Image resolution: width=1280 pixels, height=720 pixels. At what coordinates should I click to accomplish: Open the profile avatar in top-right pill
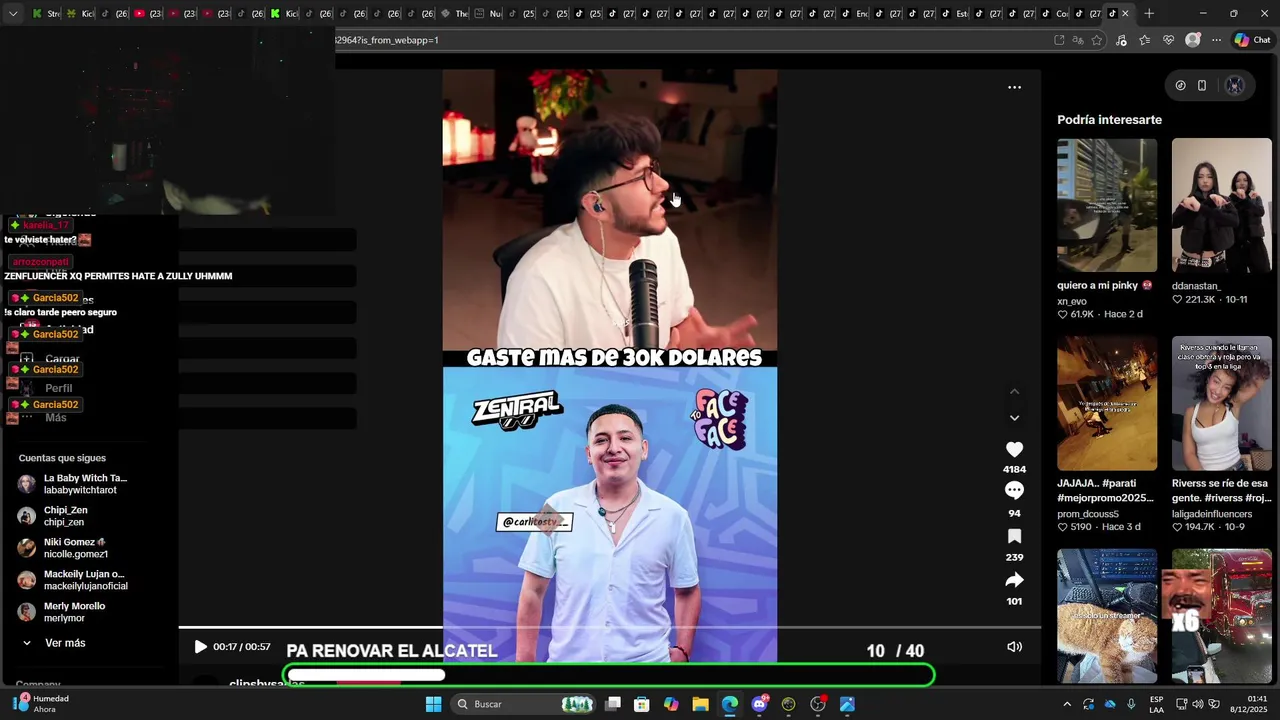(1235, 86)
